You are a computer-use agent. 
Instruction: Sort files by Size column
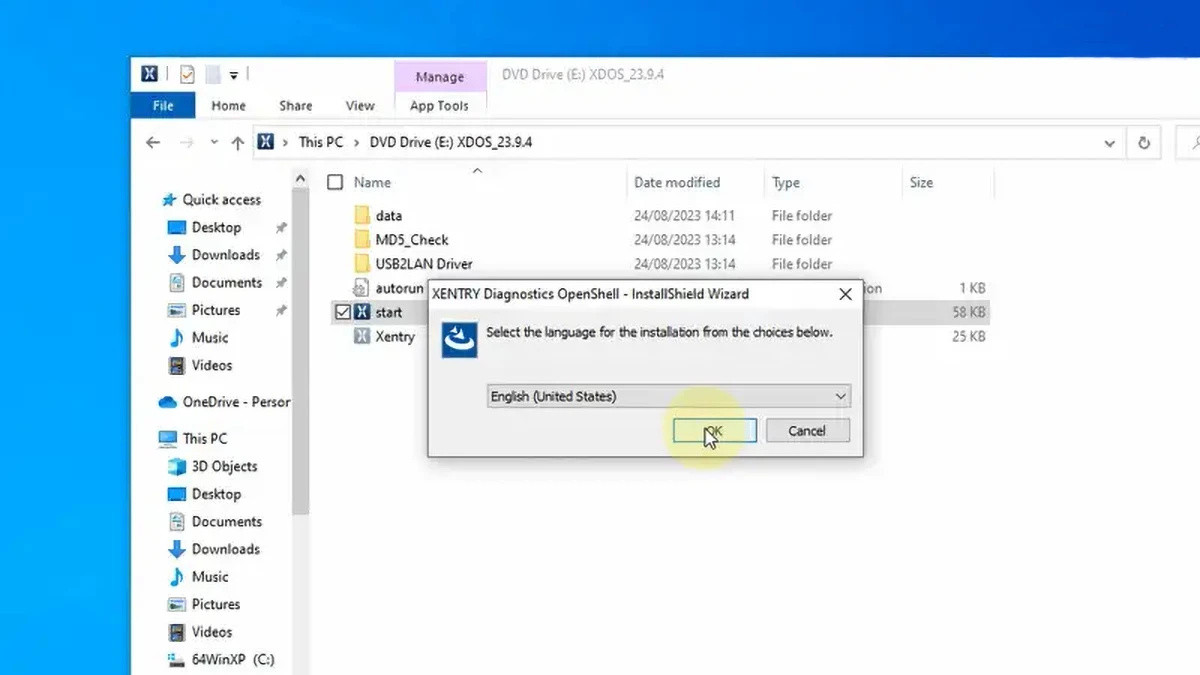click(x=921, y=182)
